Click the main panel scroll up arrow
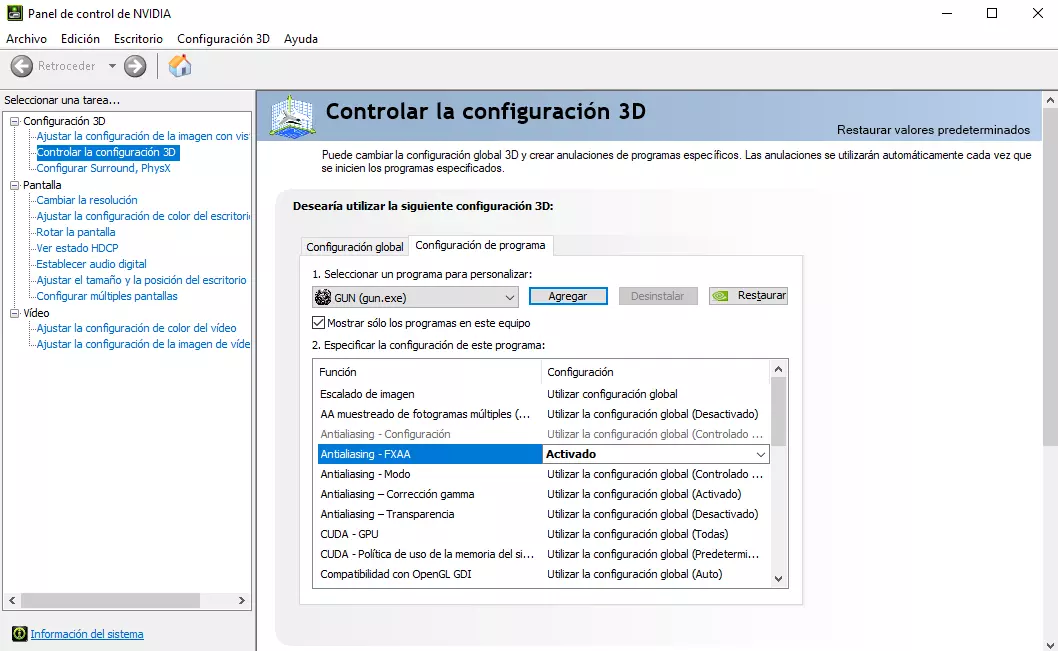 pyautogui.click(x=1050, y=101)
